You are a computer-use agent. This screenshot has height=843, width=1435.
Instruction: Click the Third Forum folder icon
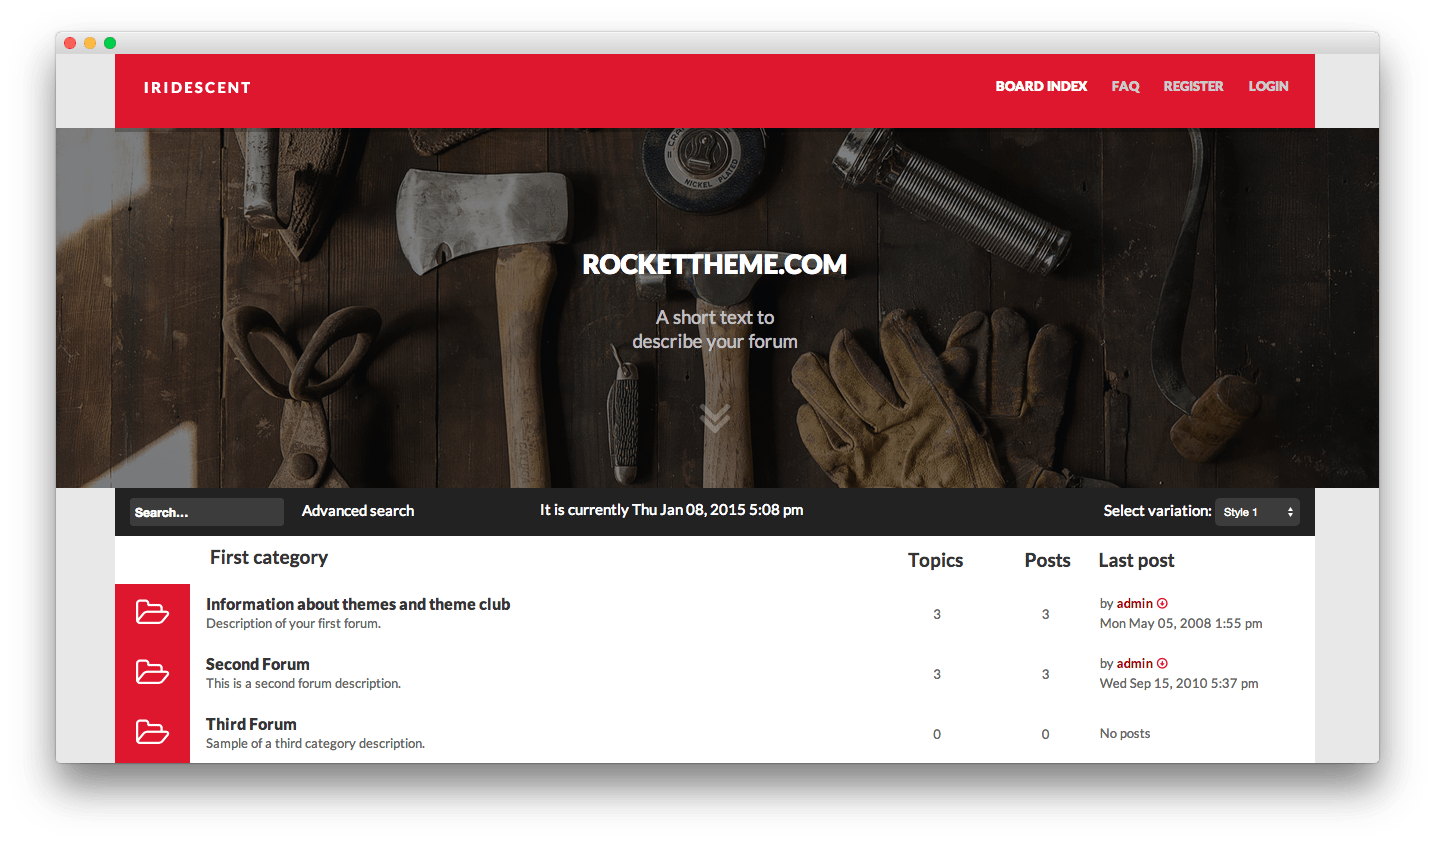point(152,732)
